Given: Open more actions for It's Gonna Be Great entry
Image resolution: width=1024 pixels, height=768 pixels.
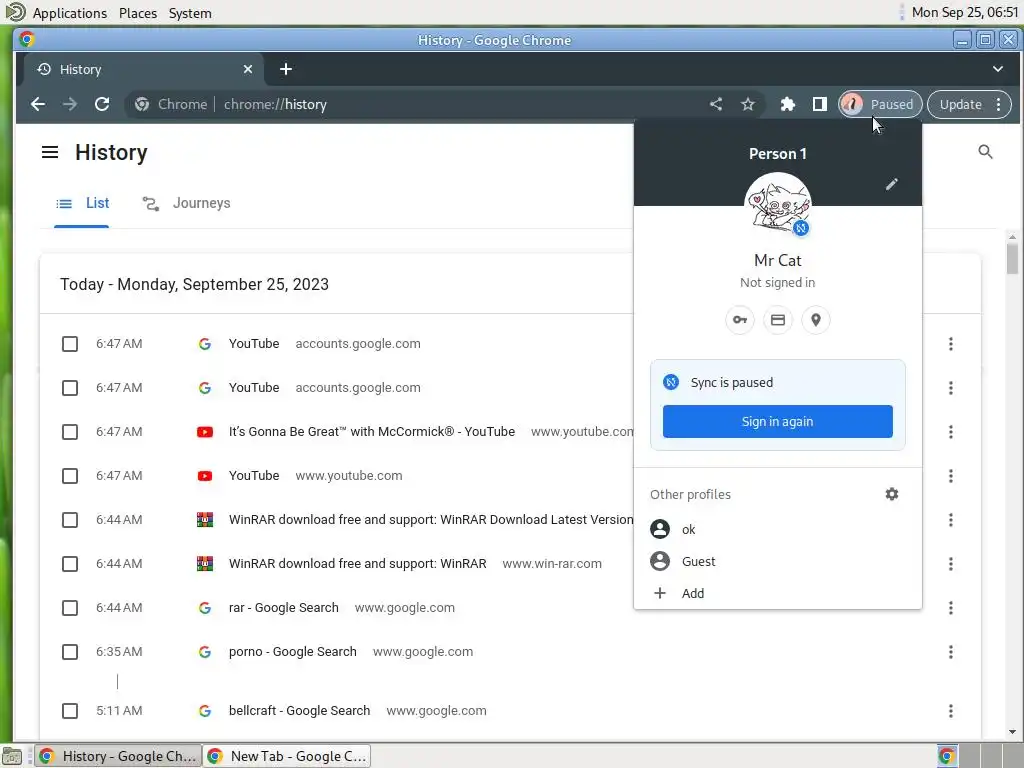Looking at the screenshot, I should point(951,432).
